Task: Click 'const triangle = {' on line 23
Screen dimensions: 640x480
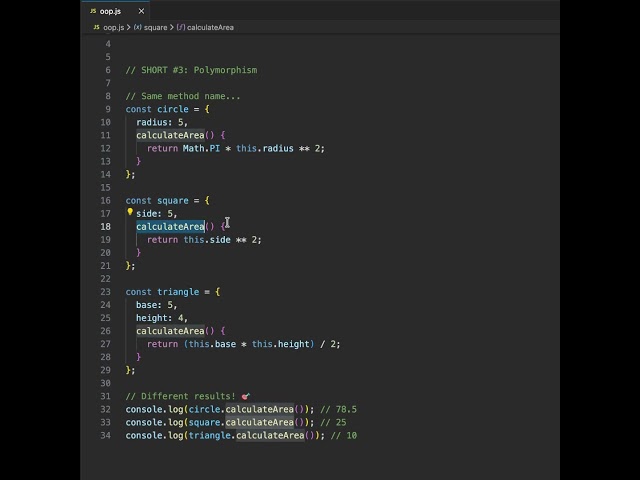Action: 173,292
